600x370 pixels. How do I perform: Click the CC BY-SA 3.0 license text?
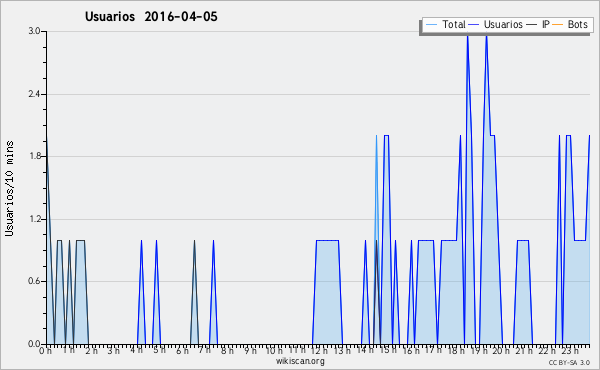pos(569,362)
